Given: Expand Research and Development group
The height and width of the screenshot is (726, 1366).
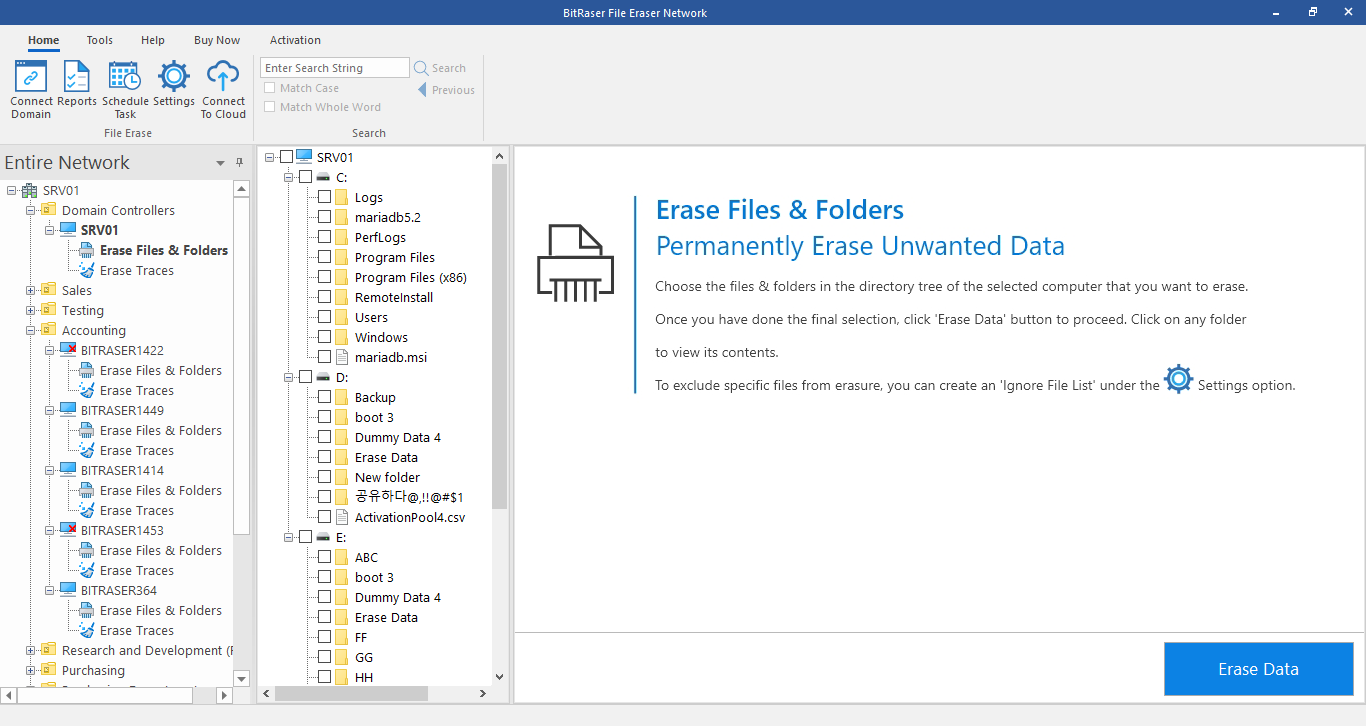Looking at the screenshot, I should (x=31, y=650).
